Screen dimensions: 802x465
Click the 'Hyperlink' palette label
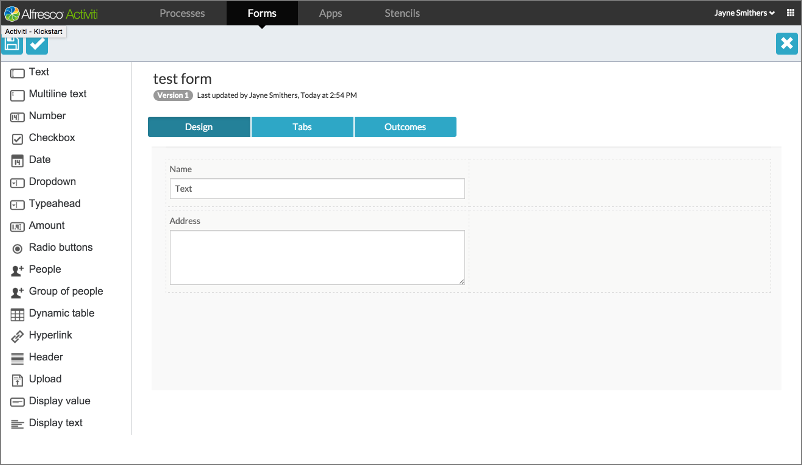pyautogui.click(x=51, y=335)
